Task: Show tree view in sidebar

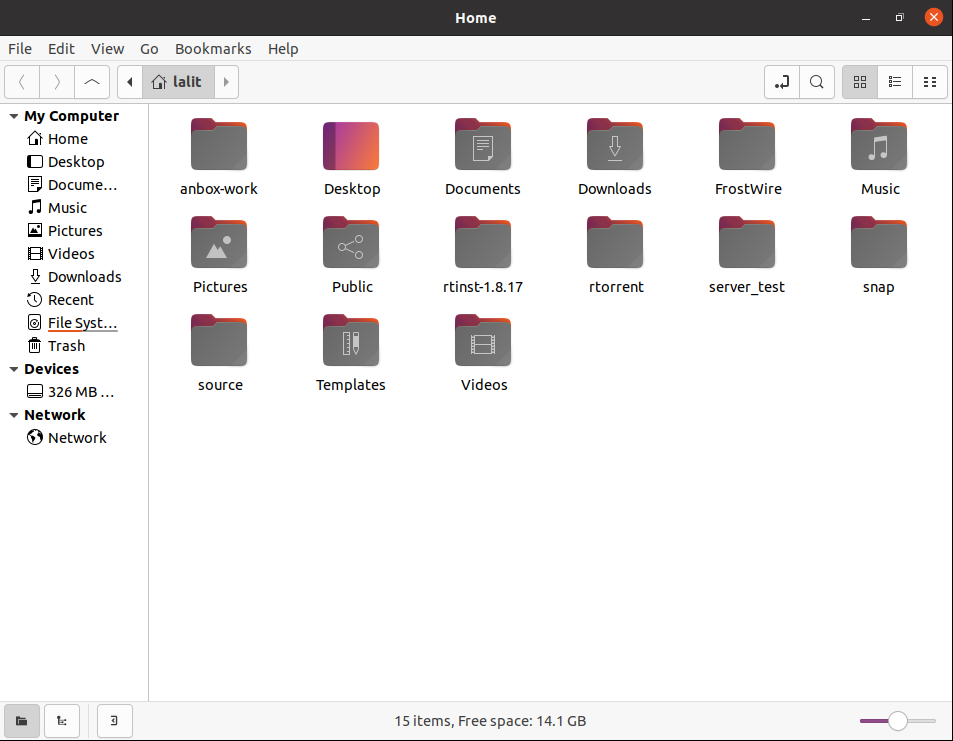Action: (x=62, y=720)
